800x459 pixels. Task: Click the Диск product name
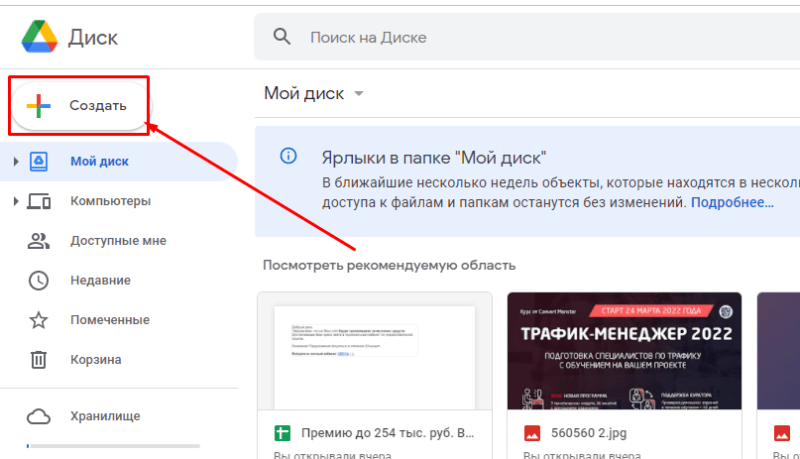(x=93, y=38)
